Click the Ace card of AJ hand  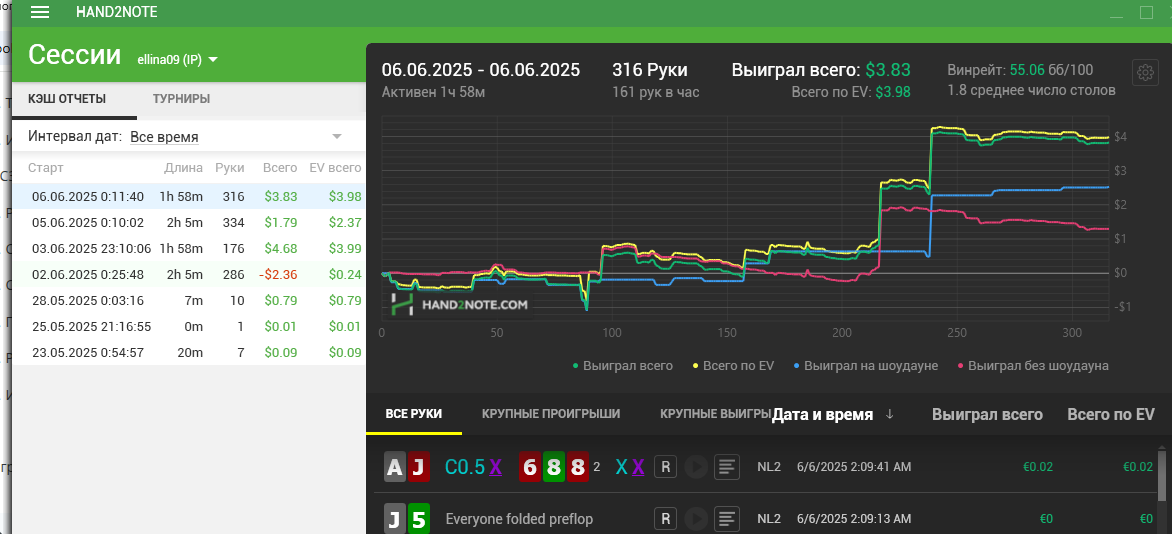coord(395,467)
